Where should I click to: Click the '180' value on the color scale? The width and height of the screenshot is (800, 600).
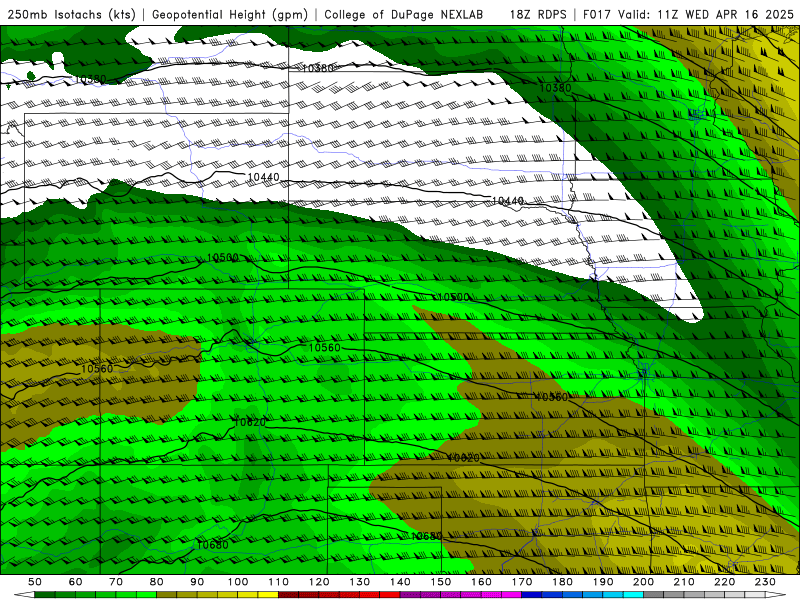click(562, 582)
